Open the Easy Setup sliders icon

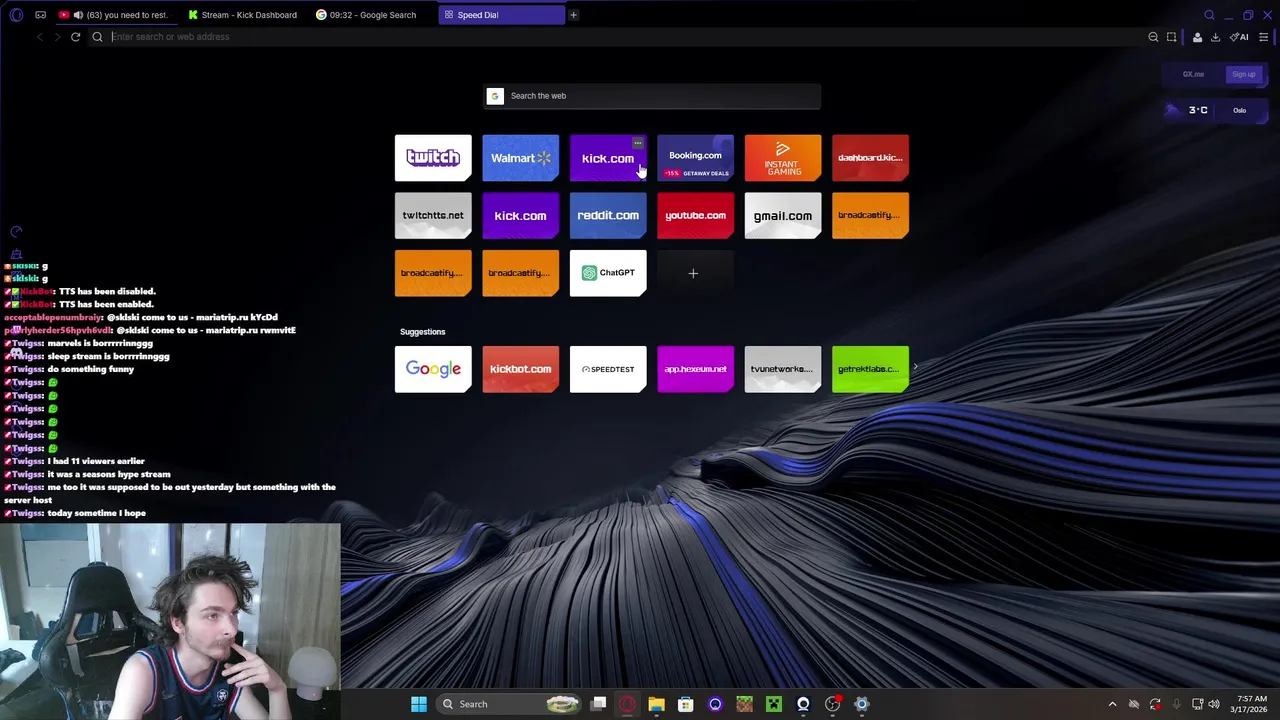point(1264,37)
